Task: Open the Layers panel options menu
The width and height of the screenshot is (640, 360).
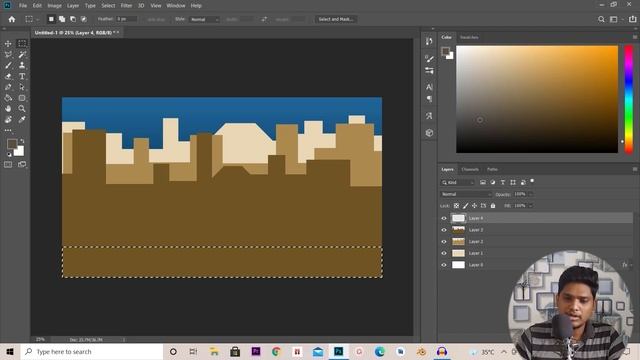Action: point(635,169)
